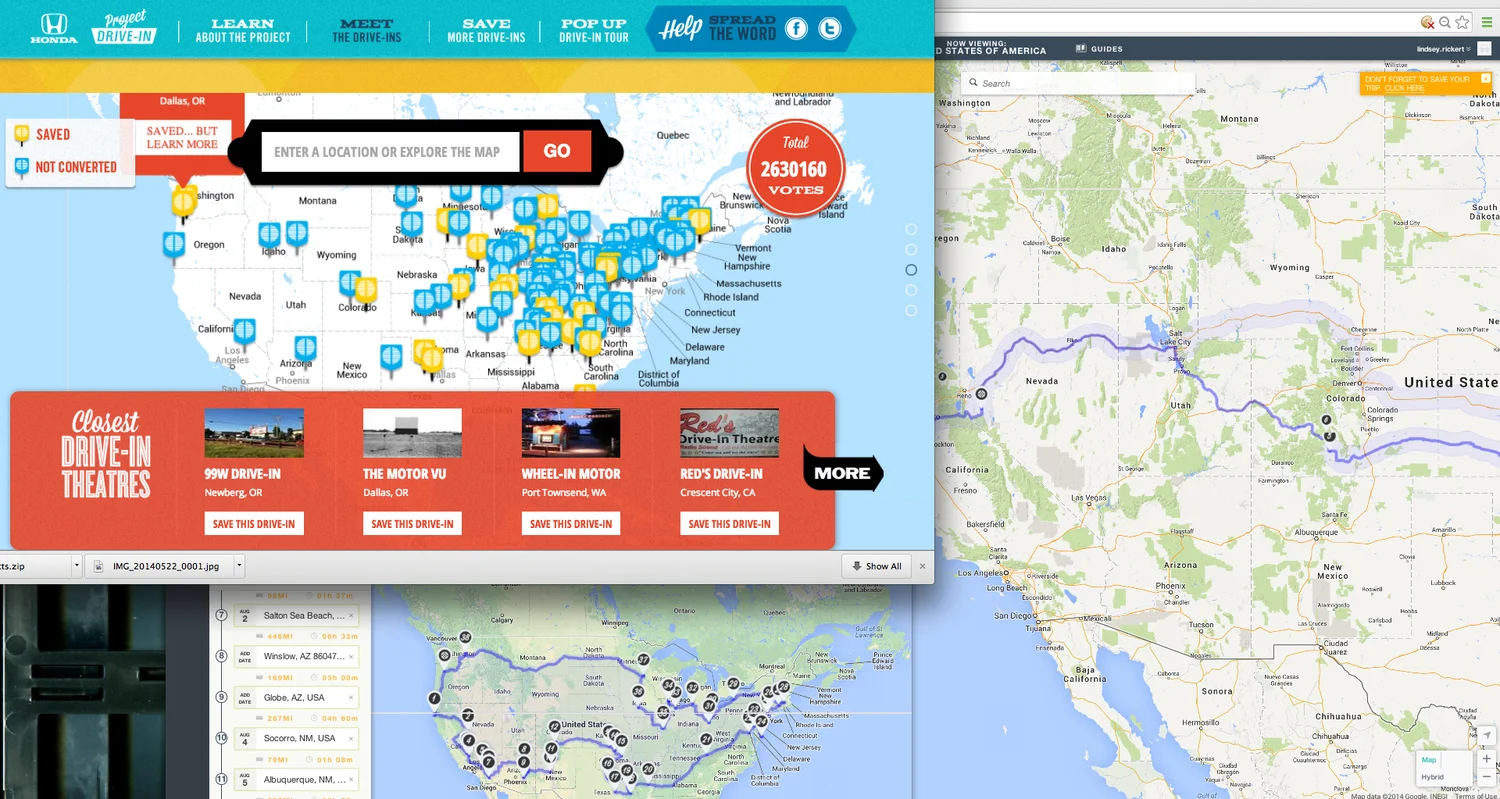Click the CLICK HERE save trip link

tap(1404, 88)
